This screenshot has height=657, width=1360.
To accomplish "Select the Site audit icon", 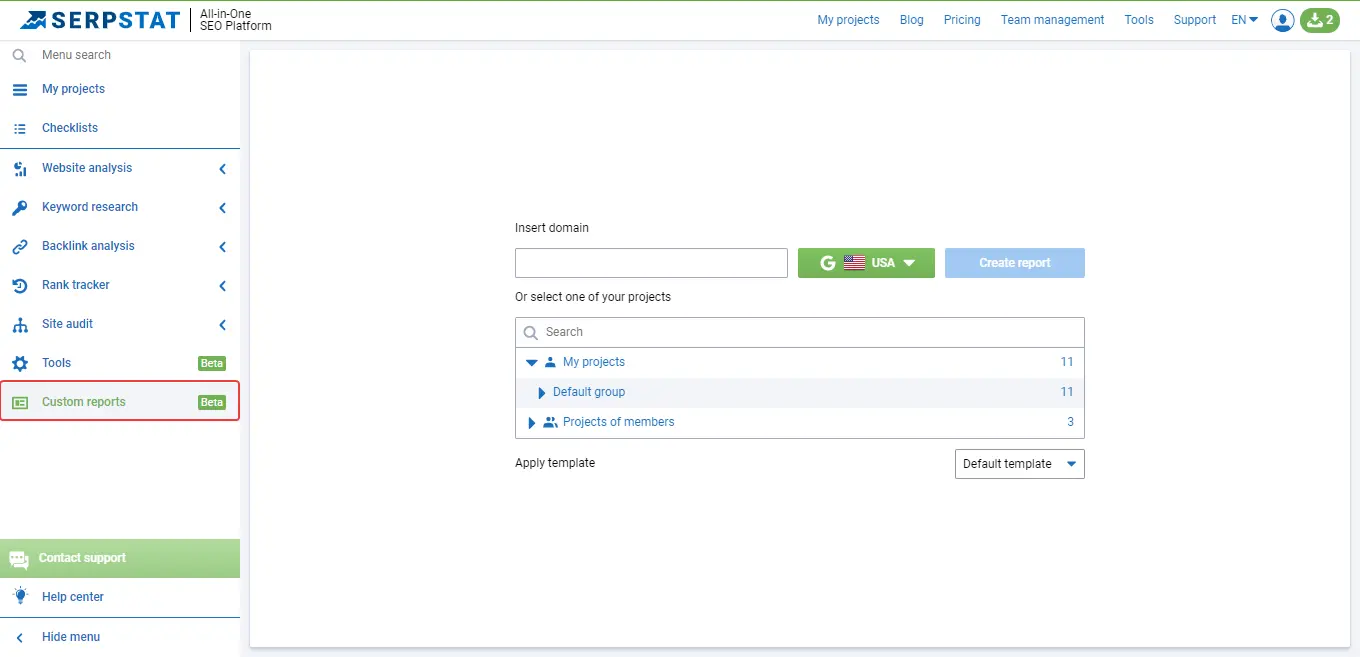I will click(x=20, y=324).
